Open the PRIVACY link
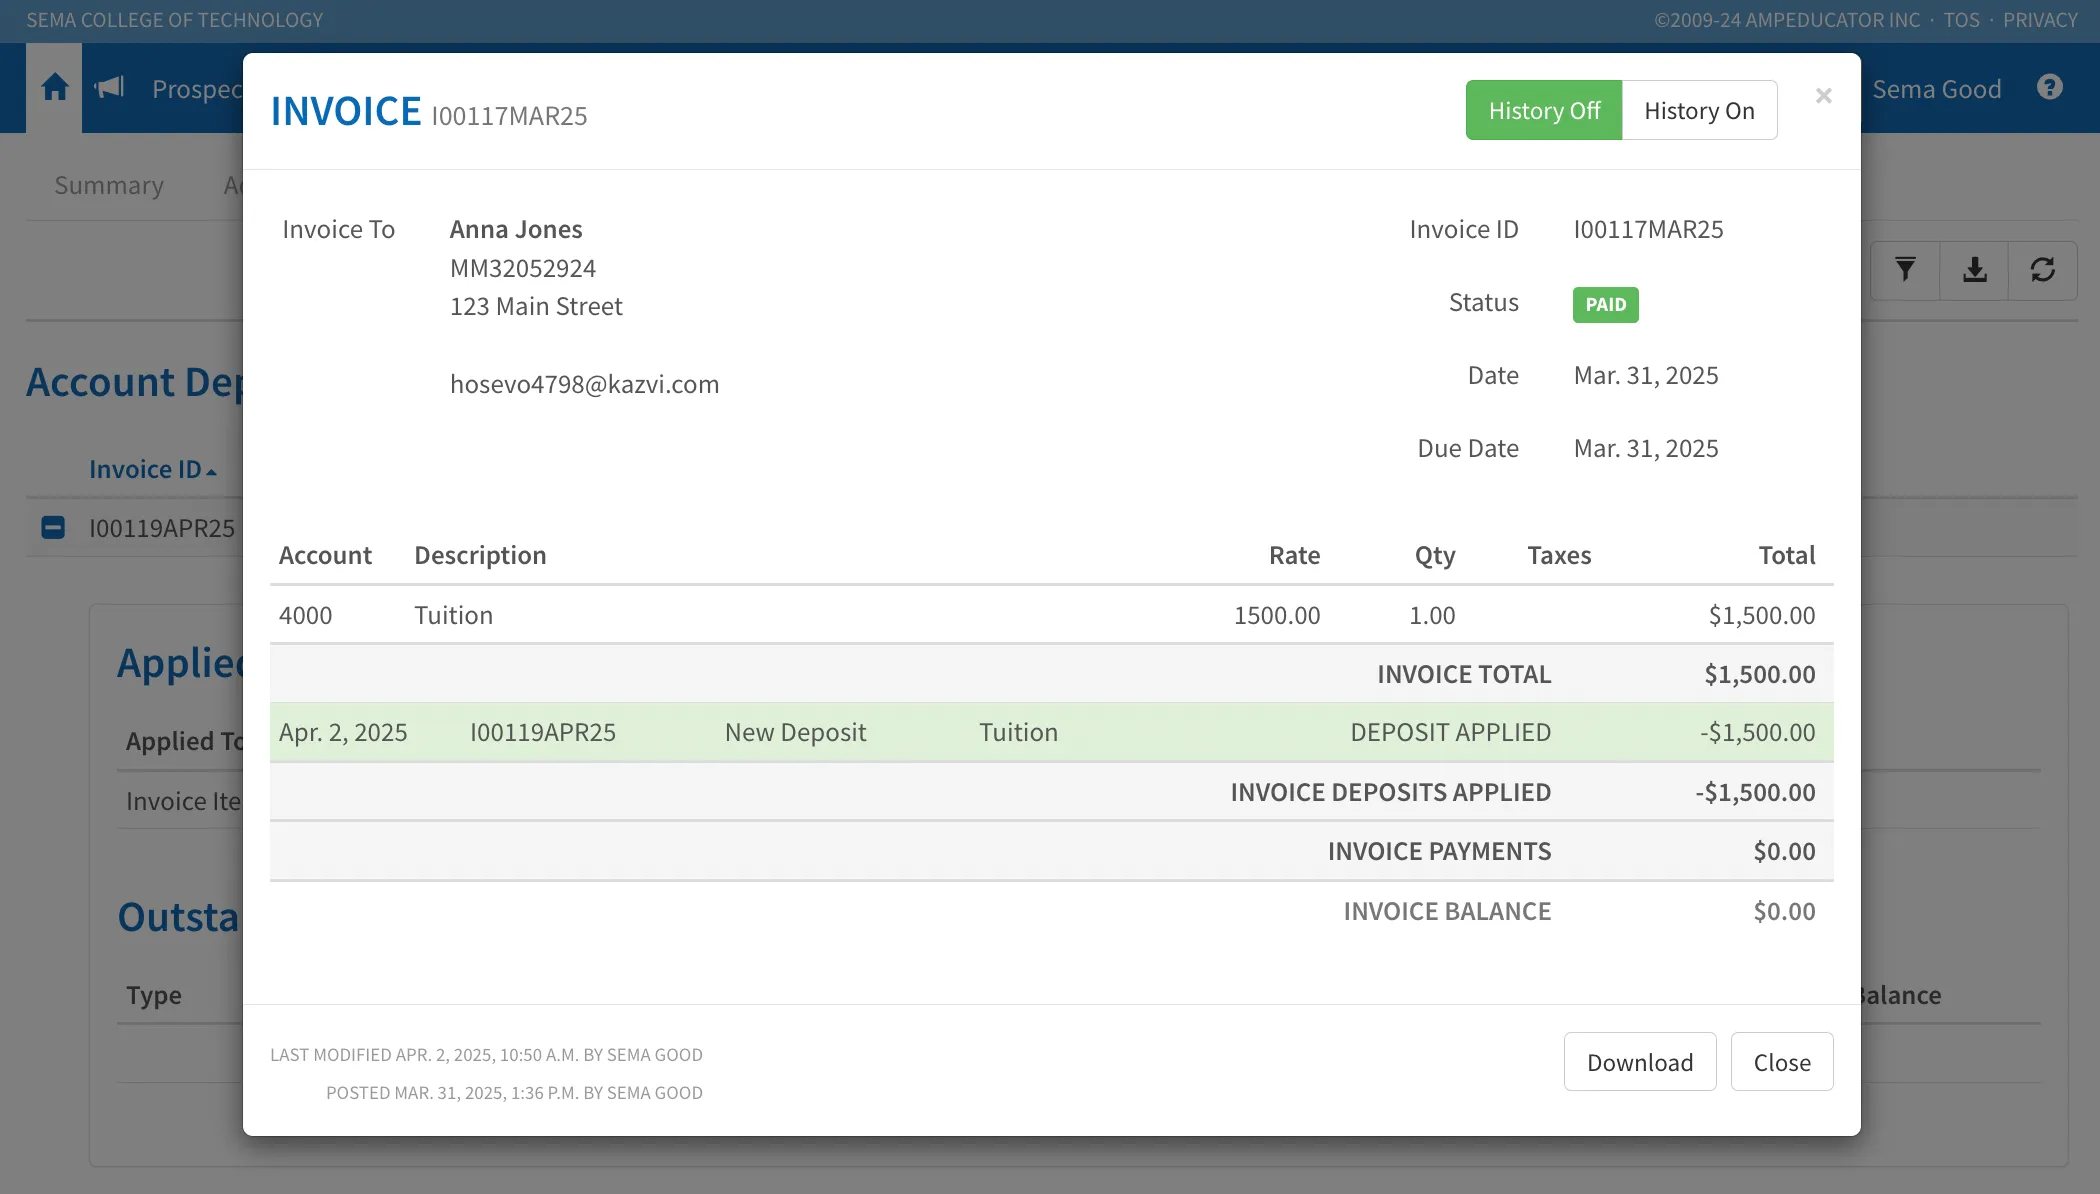2100x1194 pixels. tap(2040, 20)
